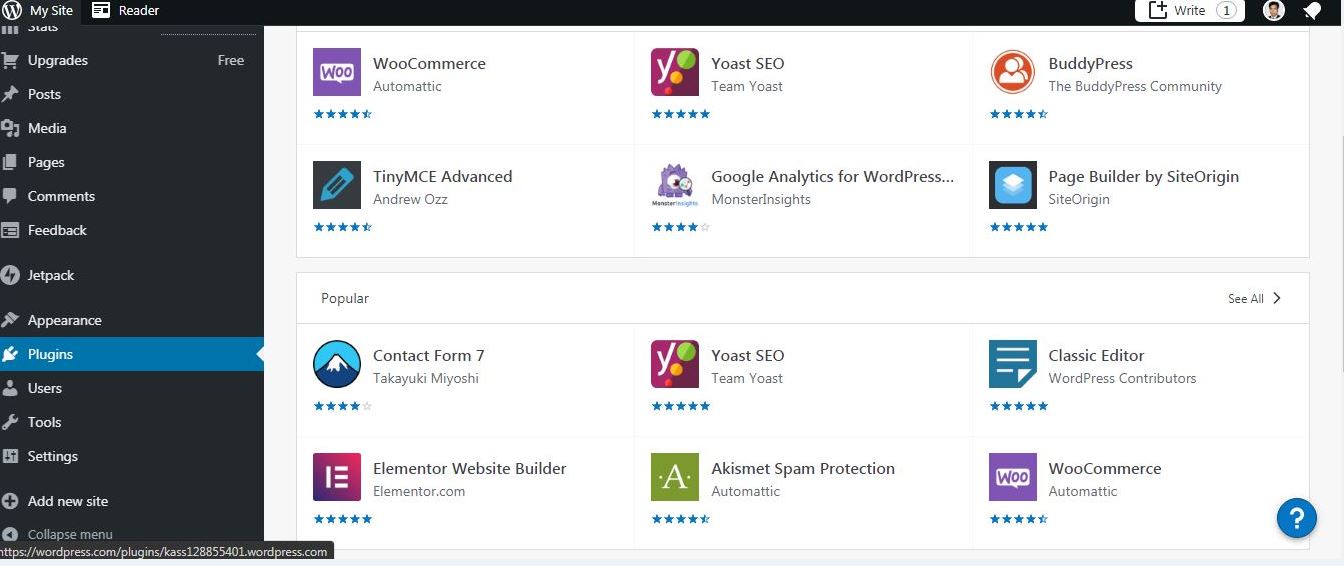Click the blue help question mark button
This screenshot has height=566, width=1344.
point(1296,518)
